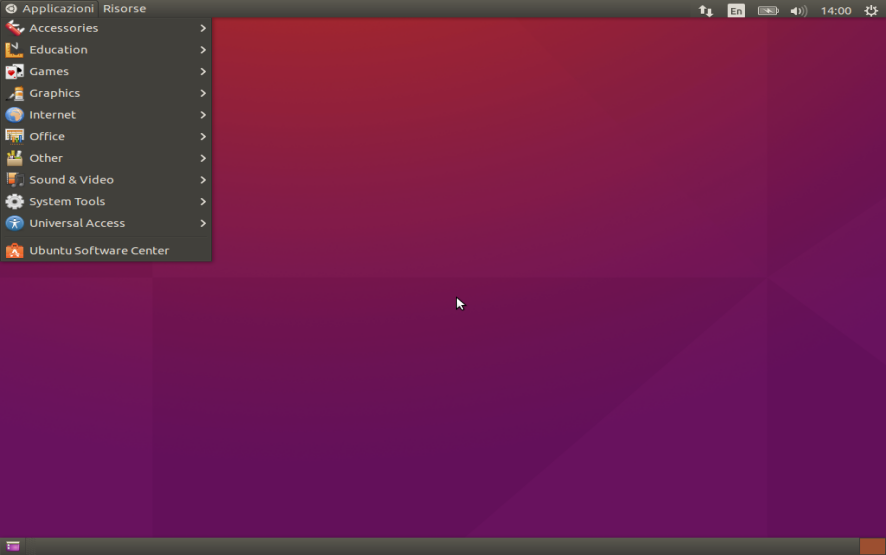Screen dimensions: 886x555
Task: Expand the Office submenu arrow
Action: (x=202, y=137)
